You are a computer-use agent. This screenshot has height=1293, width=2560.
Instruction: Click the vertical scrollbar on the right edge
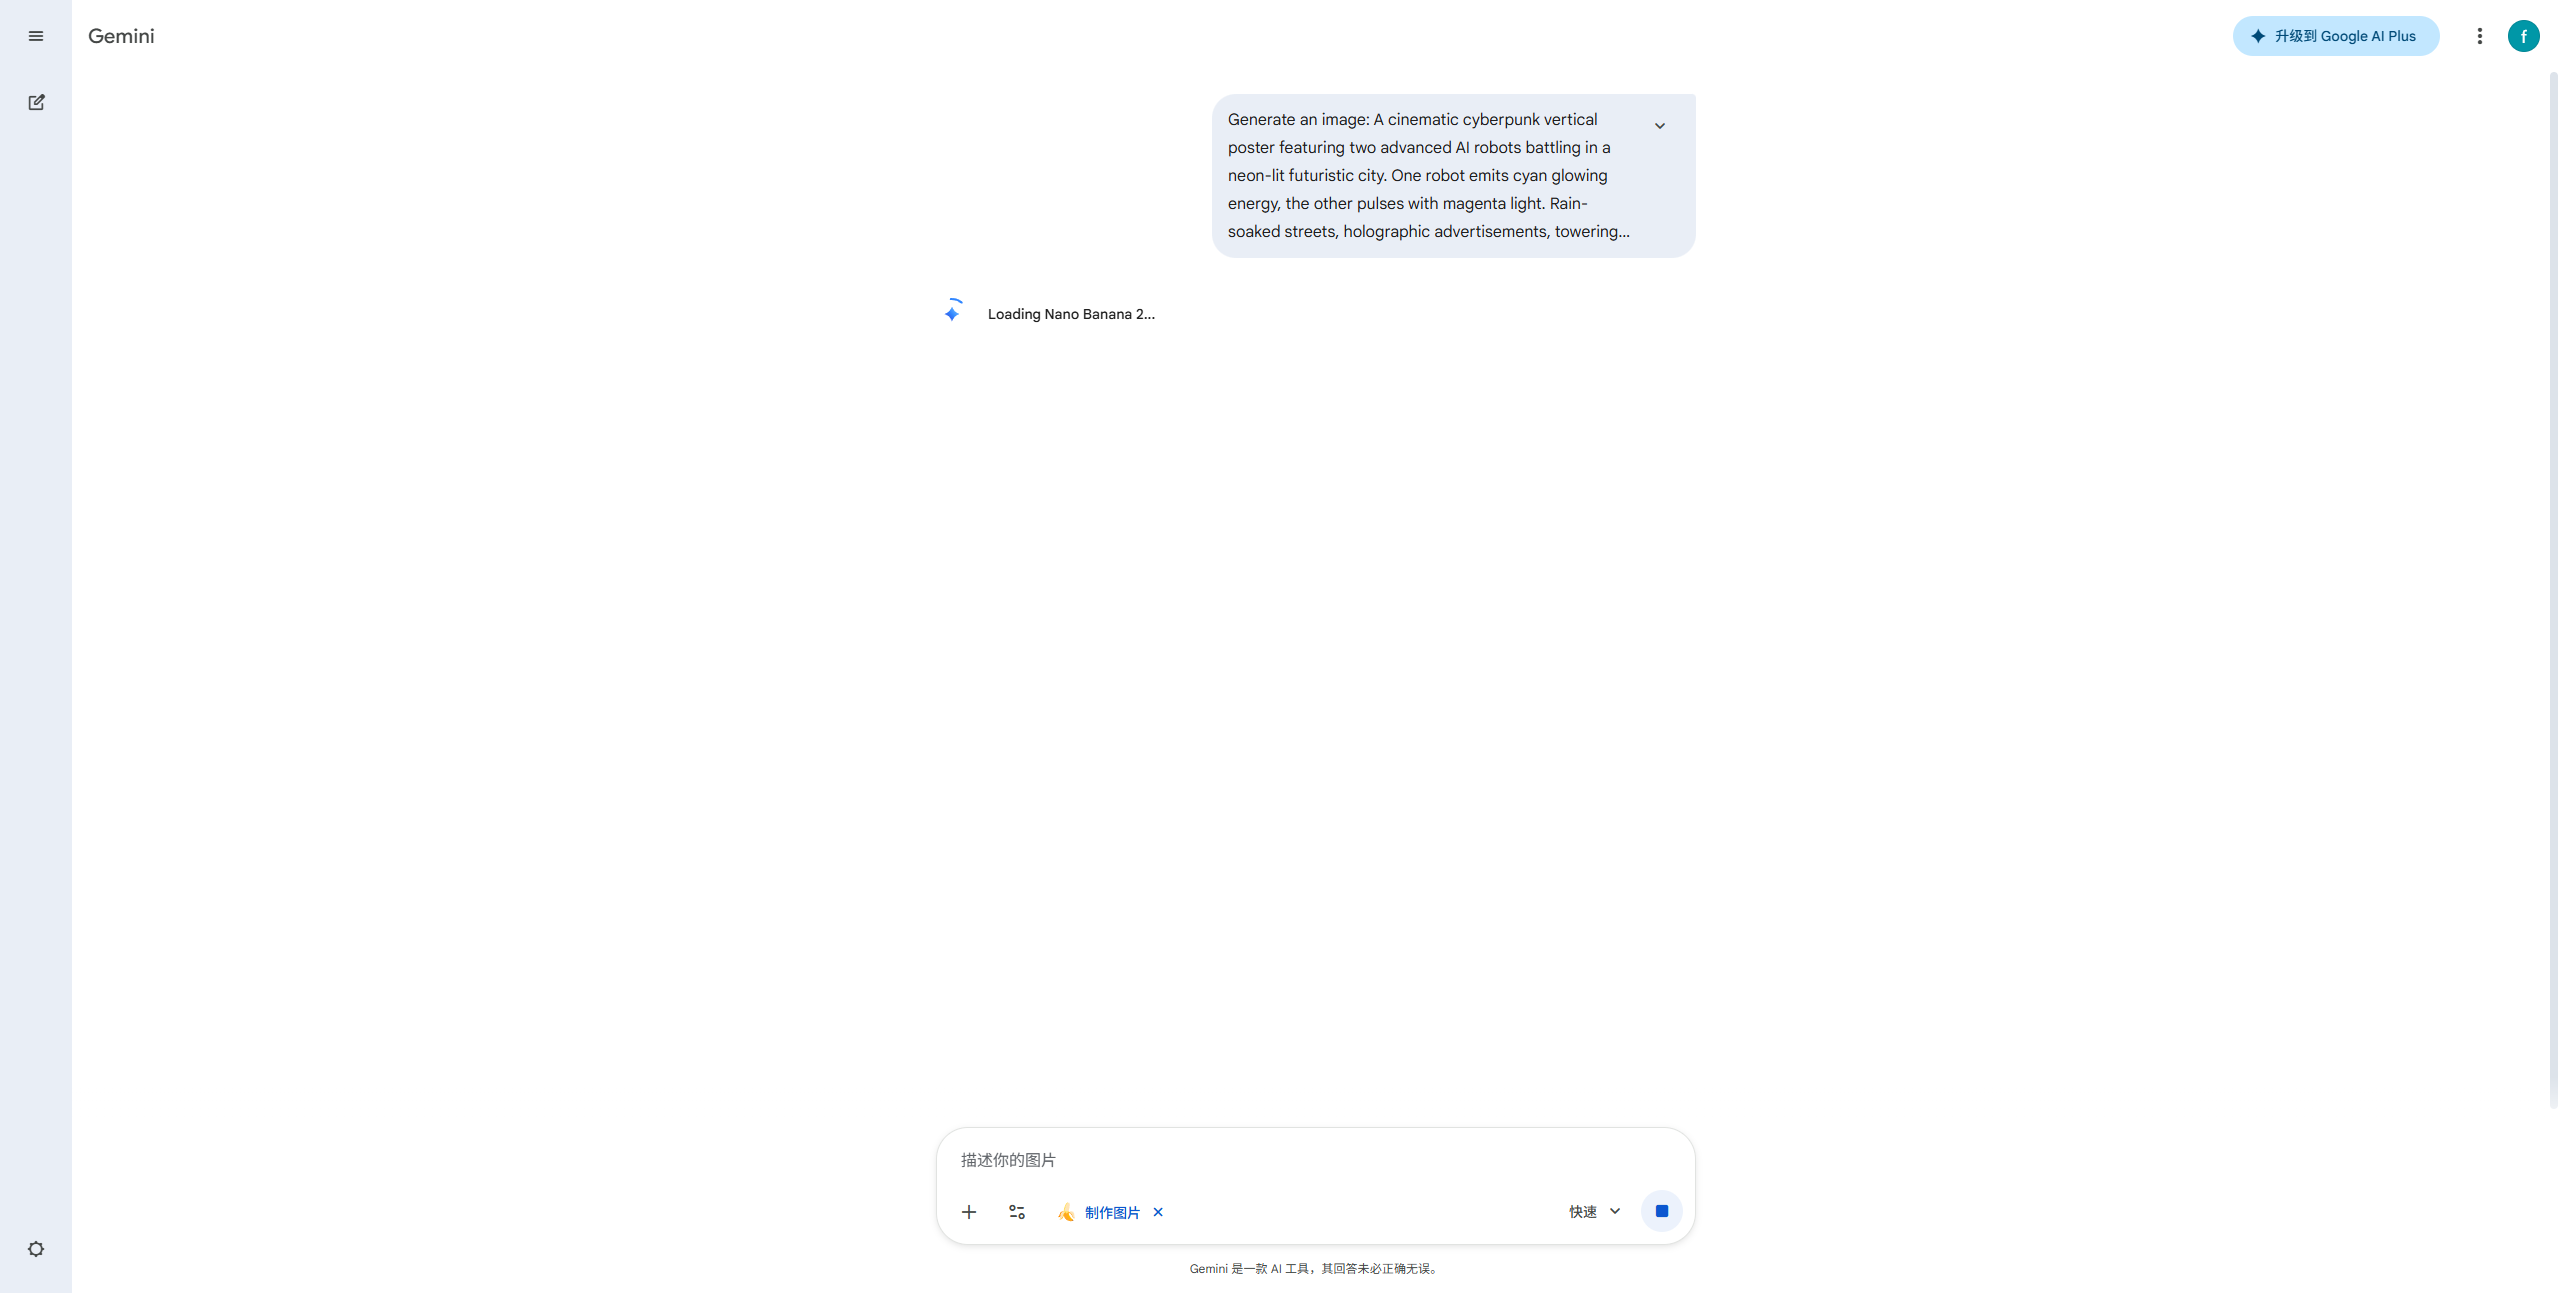click(x=2552, y=590)
